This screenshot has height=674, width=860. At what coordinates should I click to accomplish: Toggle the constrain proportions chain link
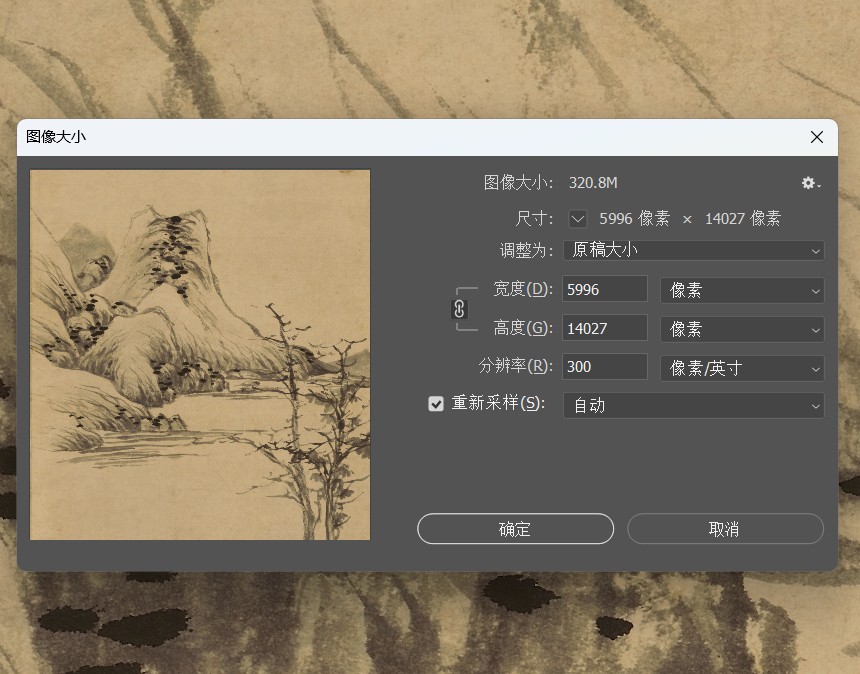click(x=460, y=309)
